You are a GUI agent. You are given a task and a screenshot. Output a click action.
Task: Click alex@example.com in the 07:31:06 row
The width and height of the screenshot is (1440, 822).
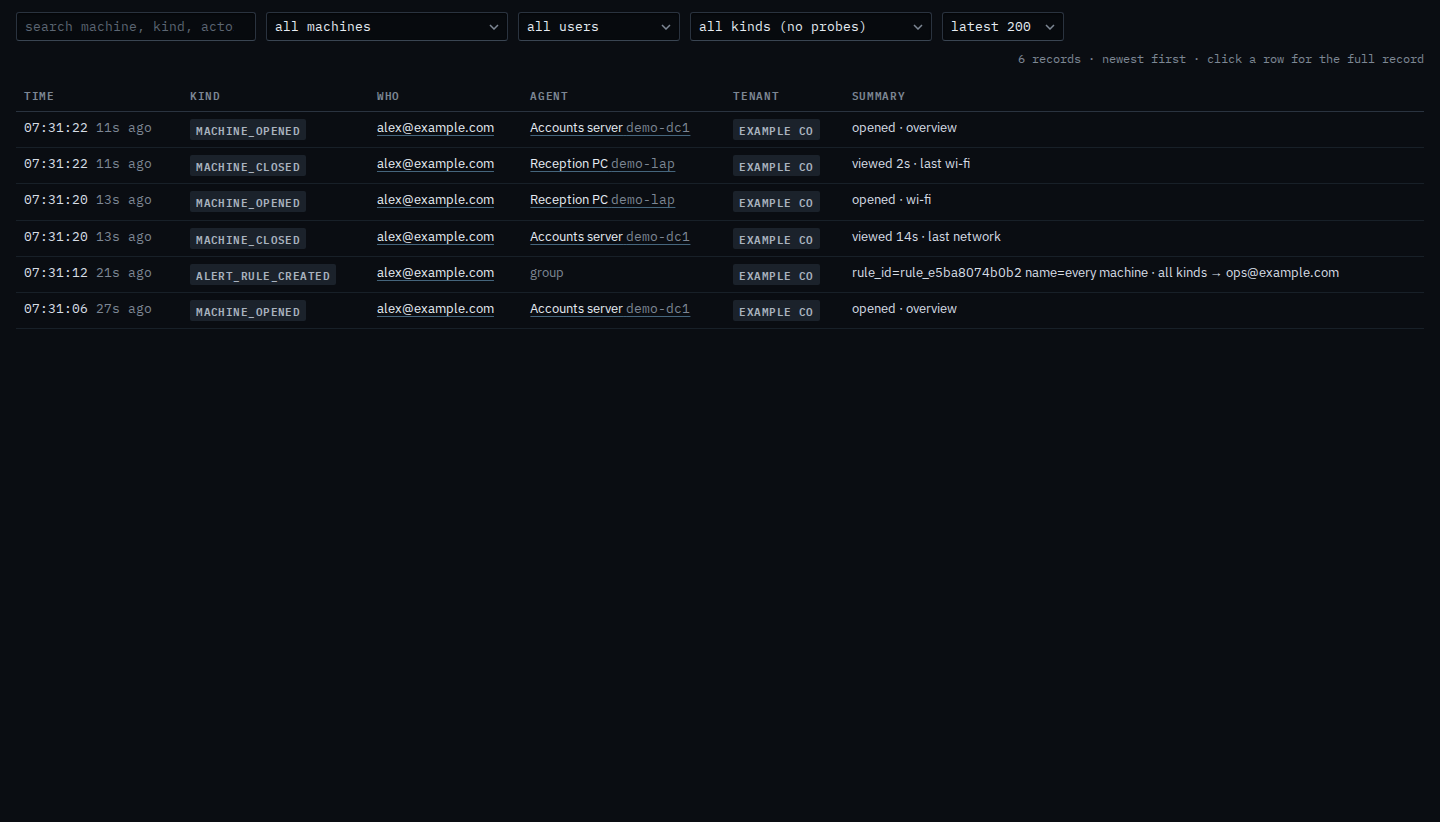click(435, 309)
